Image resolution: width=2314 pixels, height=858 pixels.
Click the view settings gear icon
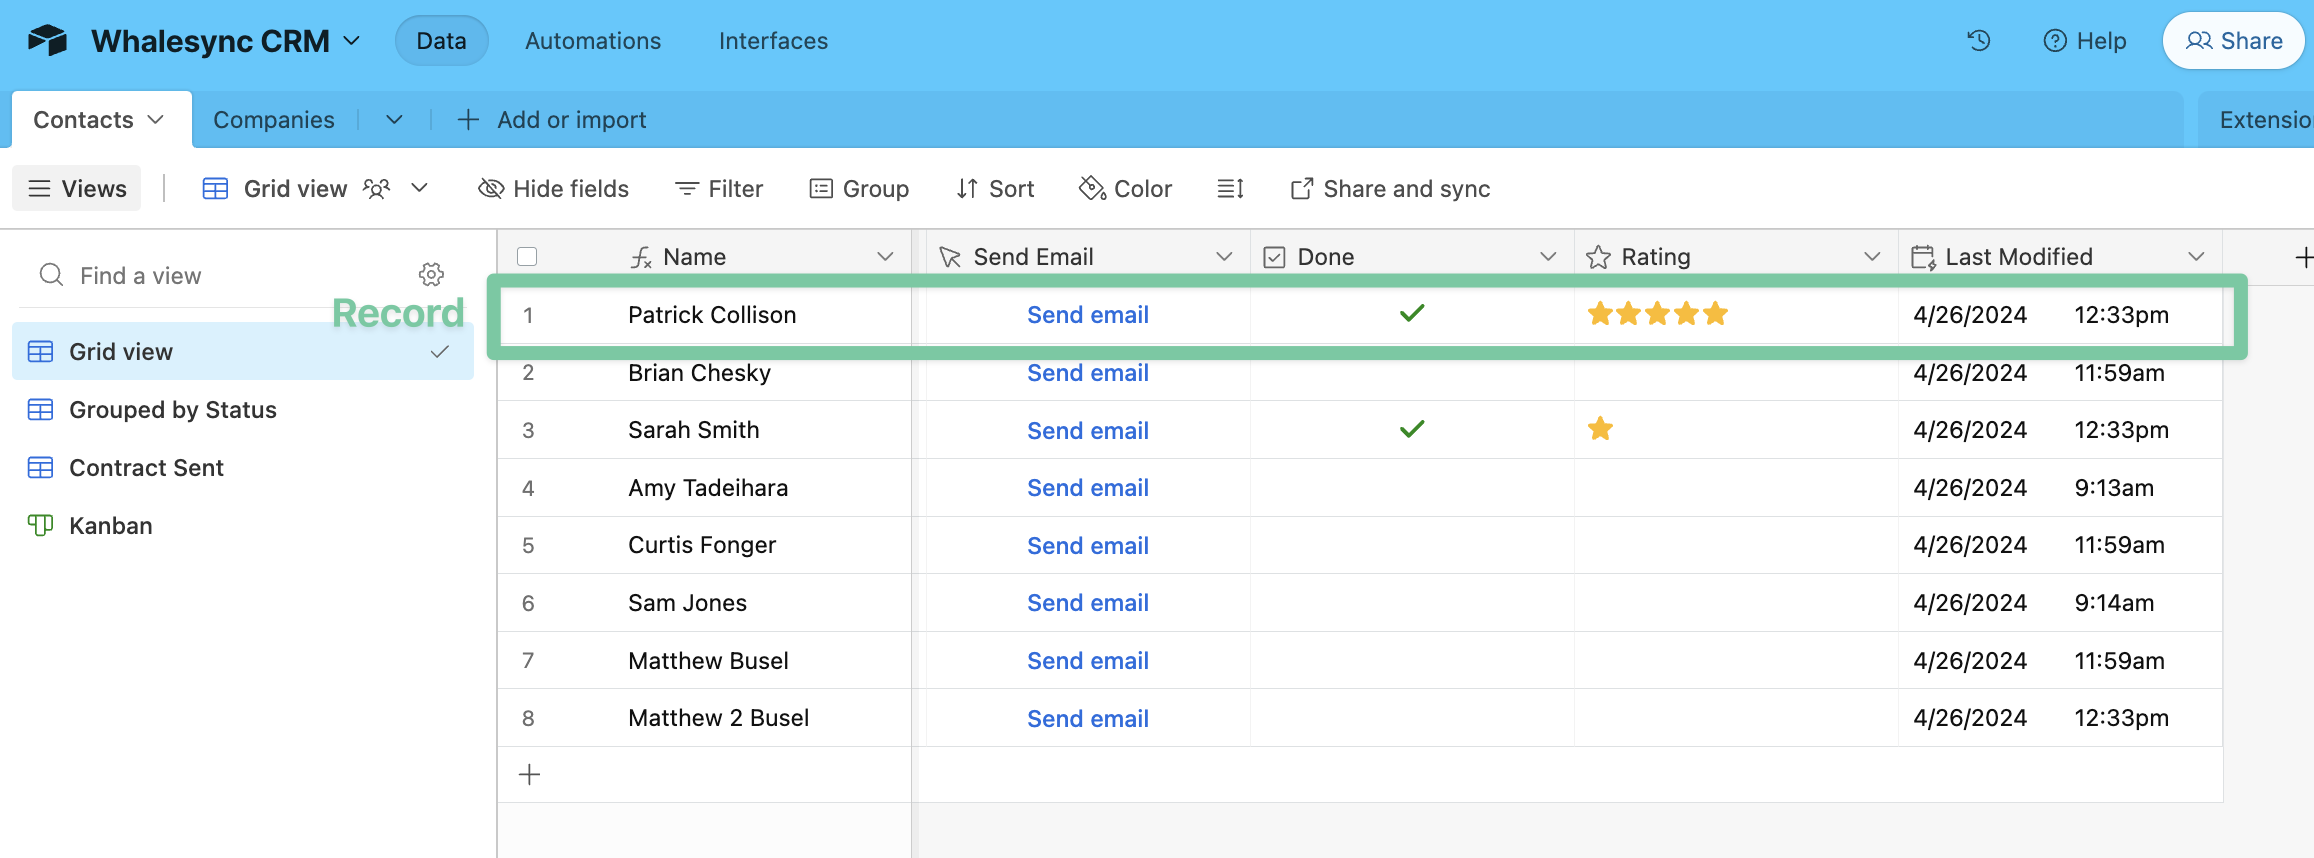click(431, 275)
